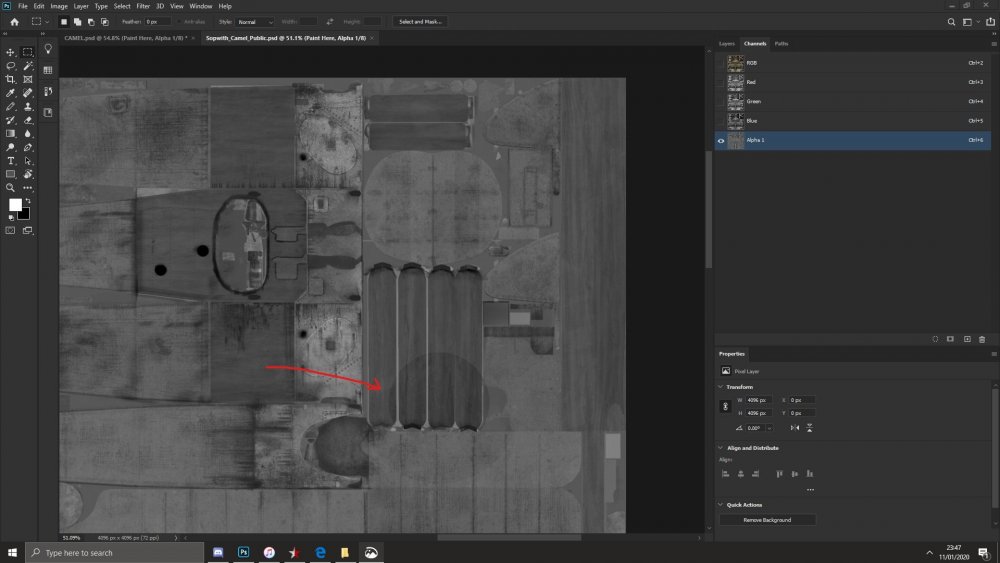The height and width of the screenshot is (563, 1000).
Task: Select the Zoom tool
Action: (11, 187)
